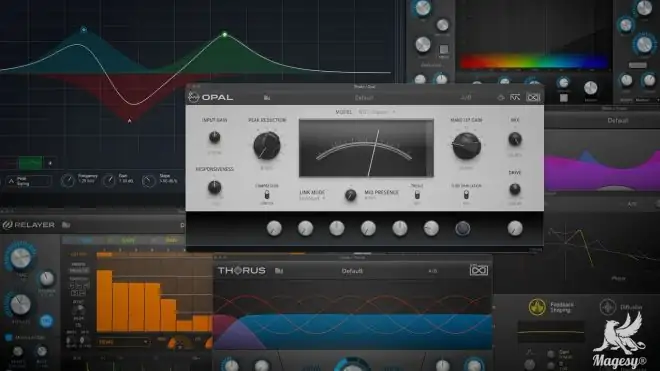The height and width of the screenshot is (371, 660).
Task: Open Default preset menu in right-side plugin
Action: 617,120
